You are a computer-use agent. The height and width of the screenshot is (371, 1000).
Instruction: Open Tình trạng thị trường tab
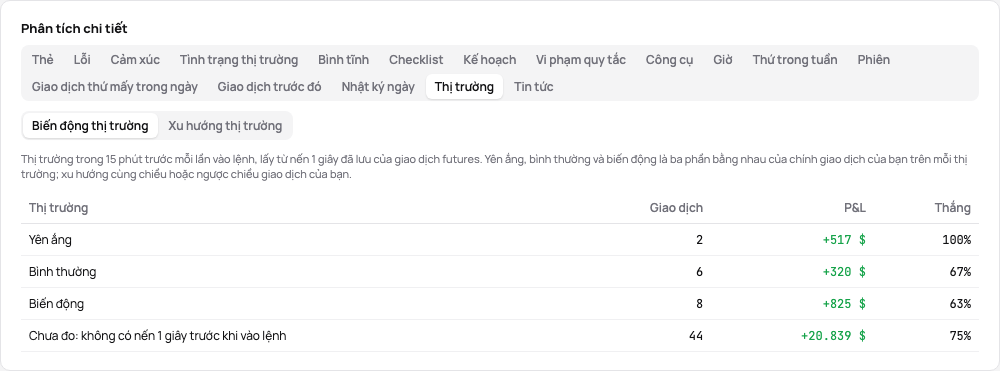(239, 60)
